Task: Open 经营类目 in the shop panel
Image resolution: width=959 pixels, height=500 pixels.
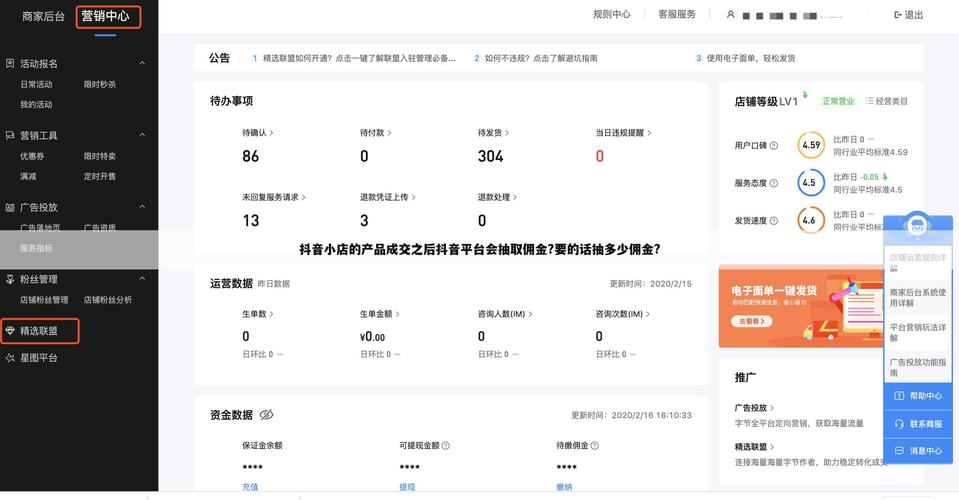Action: 887,101
